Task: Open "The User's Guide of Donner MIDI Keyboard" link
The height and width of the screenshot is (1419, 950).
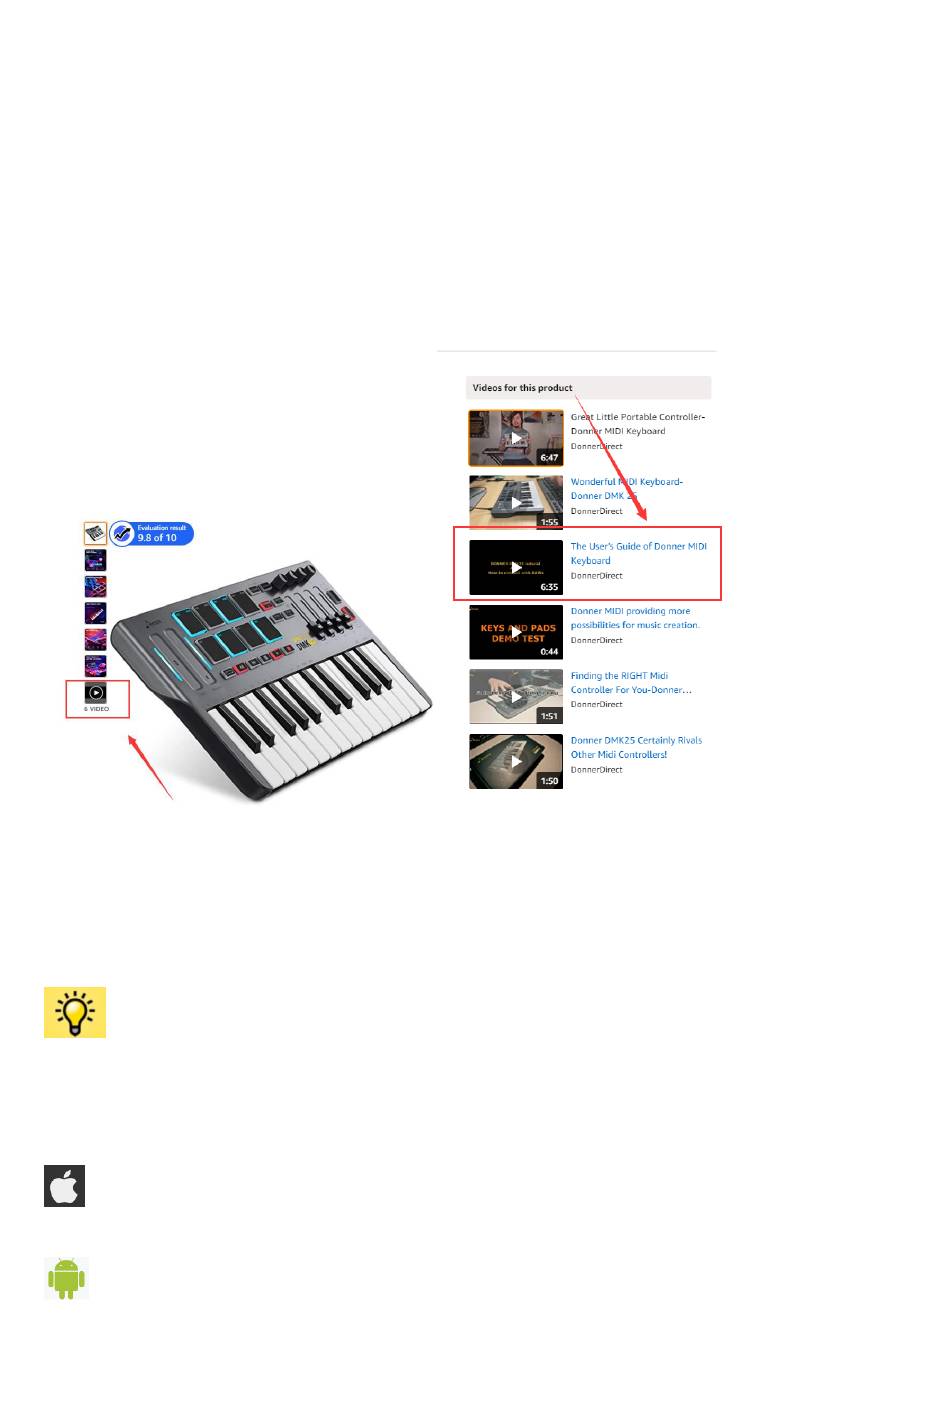Action: pos(638,553)
